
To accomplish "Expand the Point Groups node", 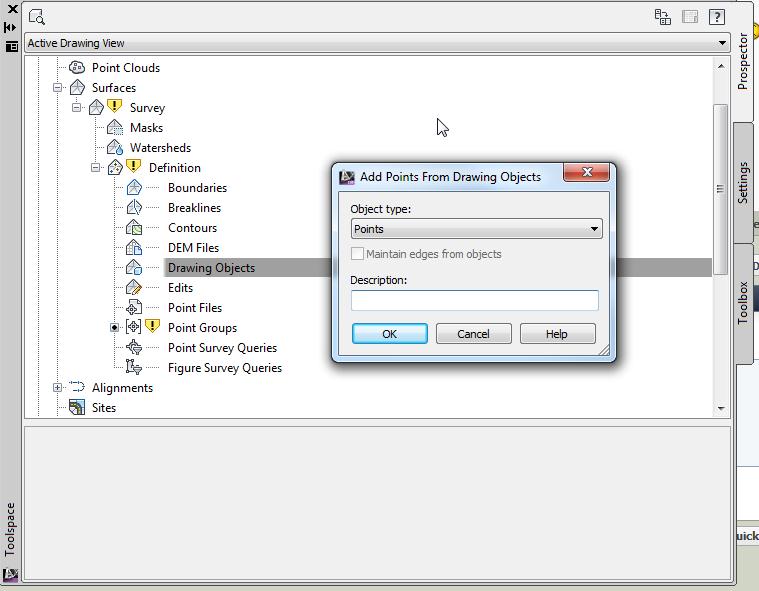I will point(114,328).
